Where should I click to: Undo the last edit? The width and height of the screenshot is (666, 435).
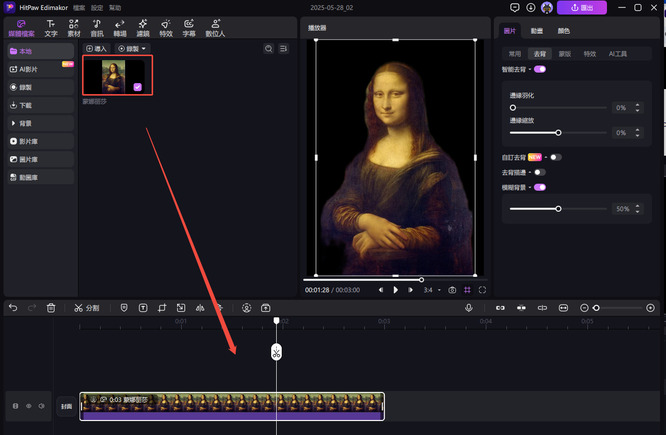point(13,308)
